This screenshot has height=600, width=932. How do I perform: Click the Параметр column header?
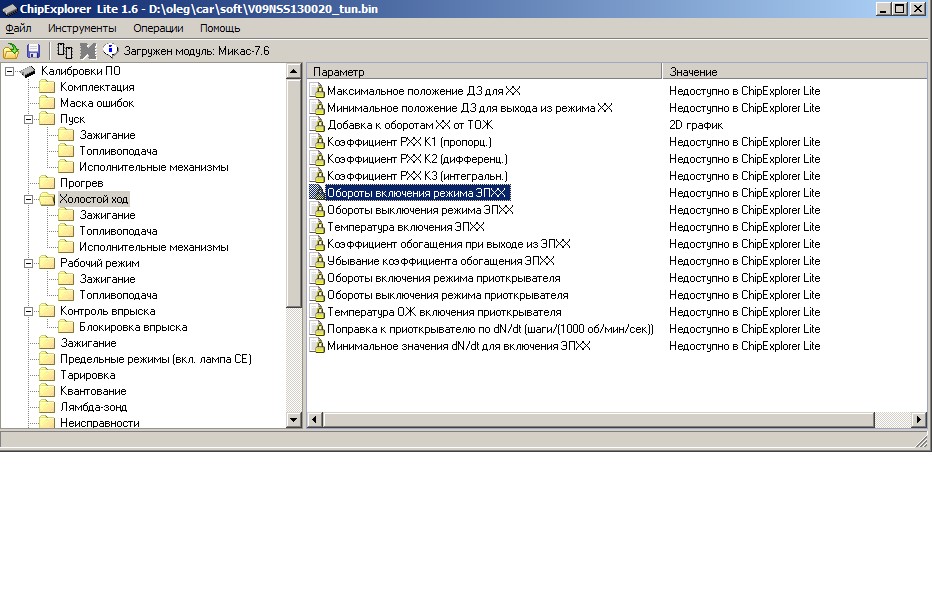[484, 72]
